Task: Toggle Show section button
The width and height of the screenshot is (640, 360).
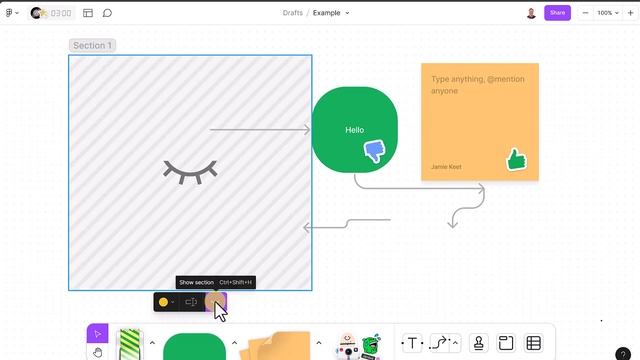Action: coord(216,302)
